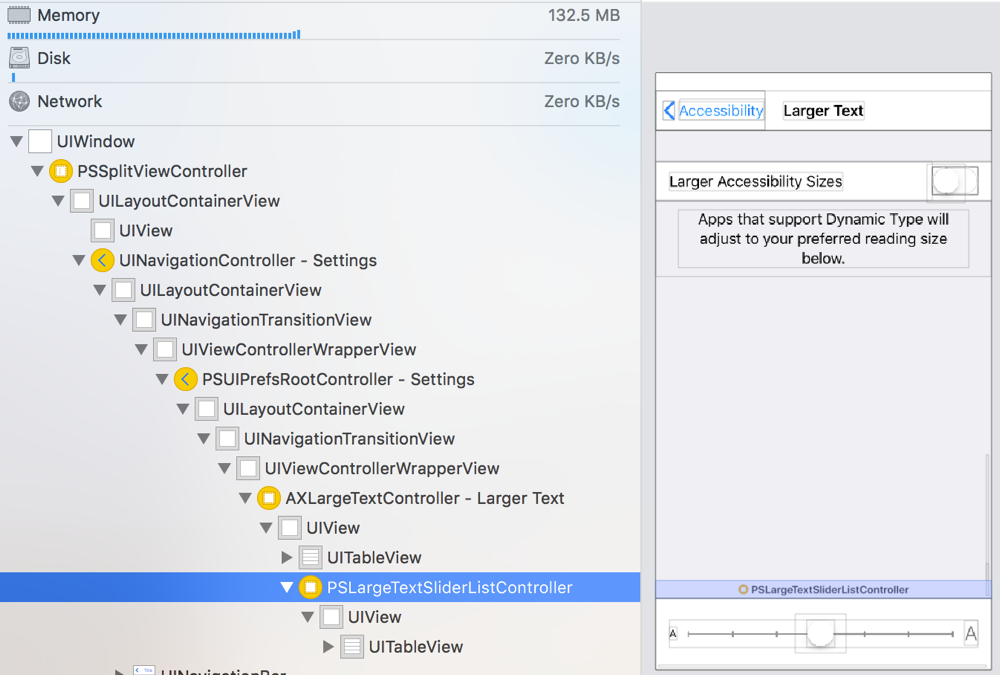Click the Disk gauge icon
This screenshot has width=1000, height=675.
pos(19,58)
